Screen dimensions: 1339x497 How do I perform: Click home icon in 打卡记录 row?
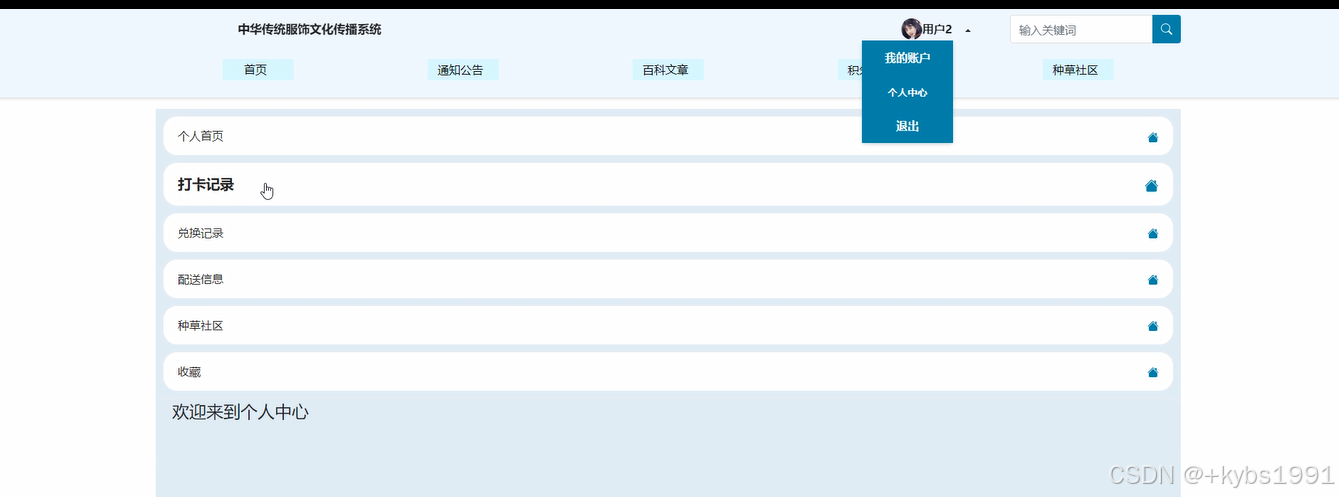click(1151, 186)
